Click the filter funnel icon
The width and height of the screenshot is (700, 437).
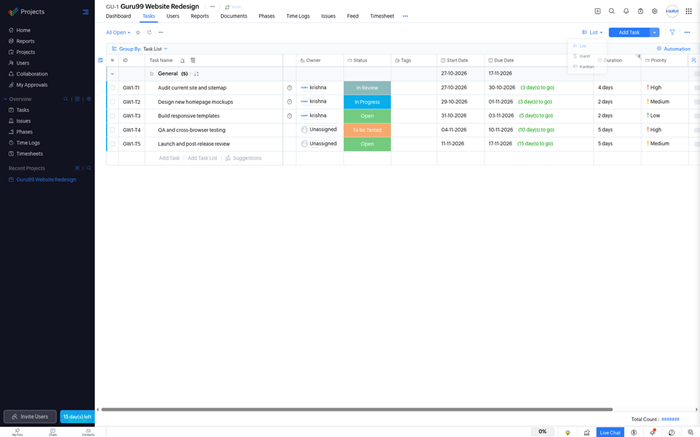coord(672,32)
